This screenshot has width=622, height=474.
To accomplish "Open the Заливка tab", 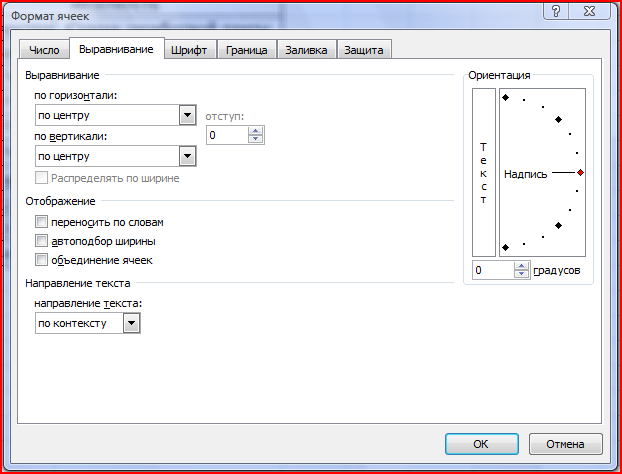I will 306,50.
